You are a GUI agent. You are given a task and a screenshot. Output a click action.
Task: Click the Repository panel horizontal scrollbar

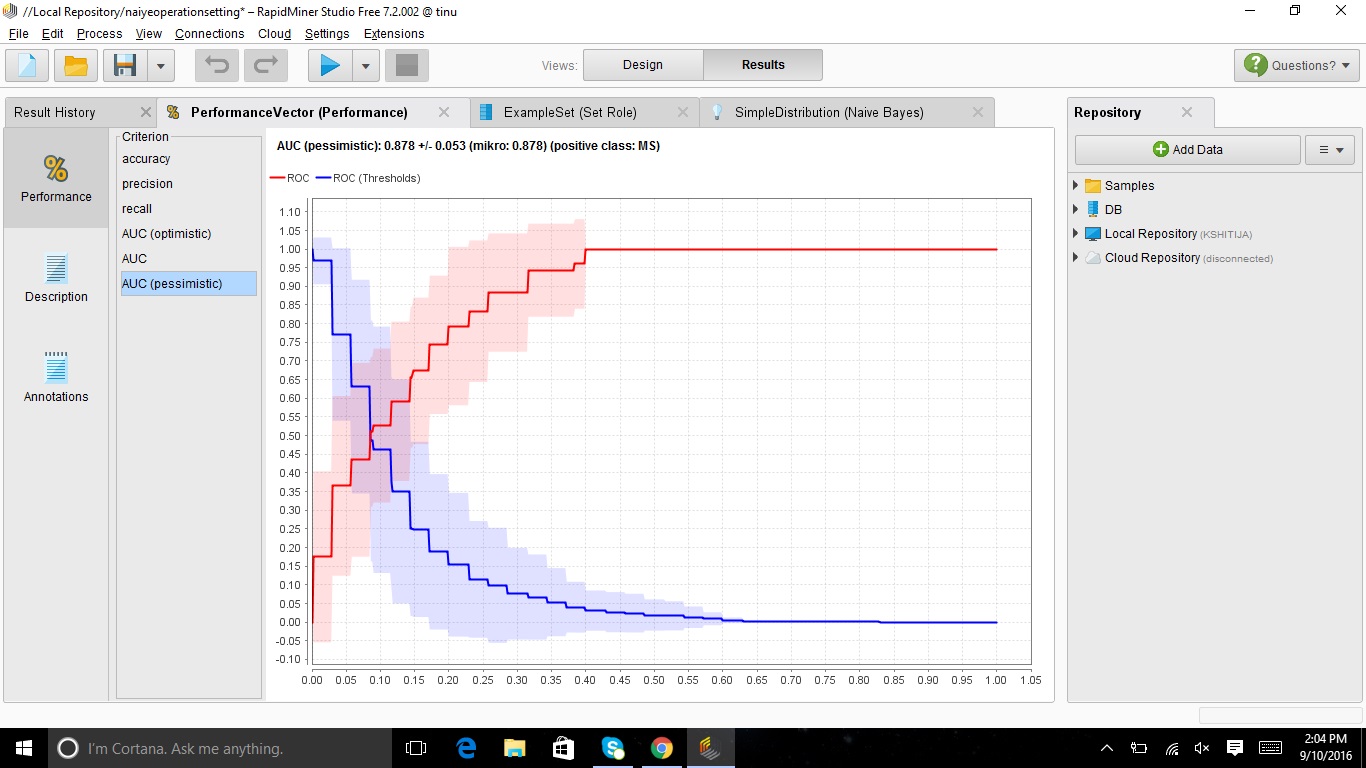1280,714
